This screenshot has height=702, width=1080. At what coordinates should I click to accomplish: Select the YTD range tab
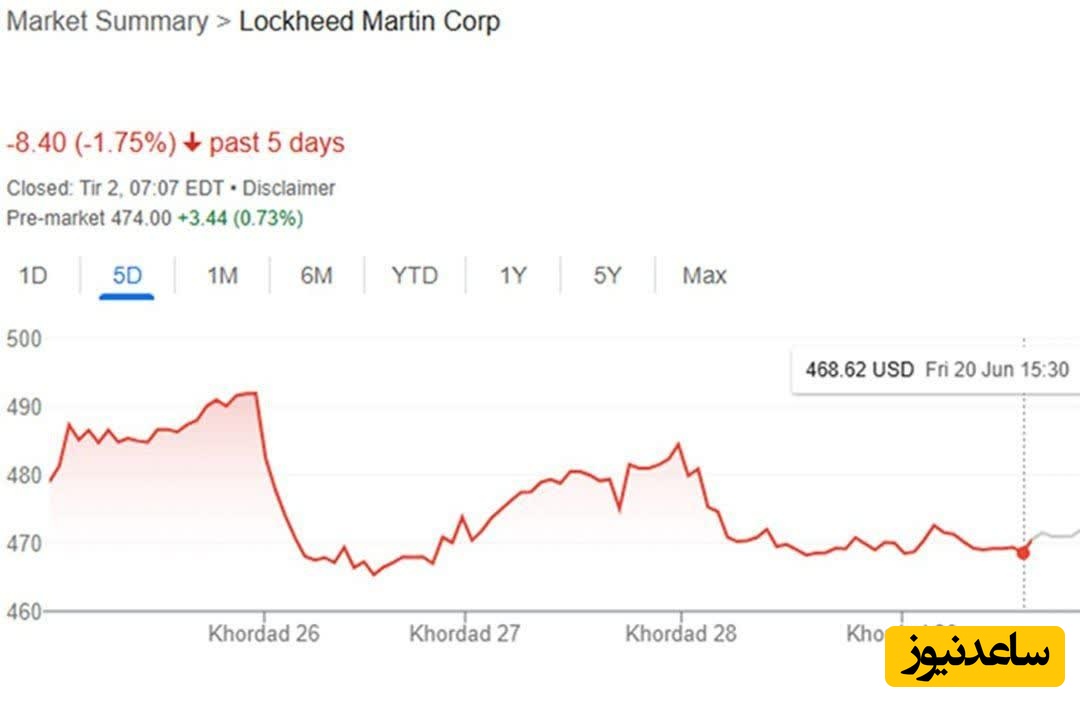[x=414, y=276]
